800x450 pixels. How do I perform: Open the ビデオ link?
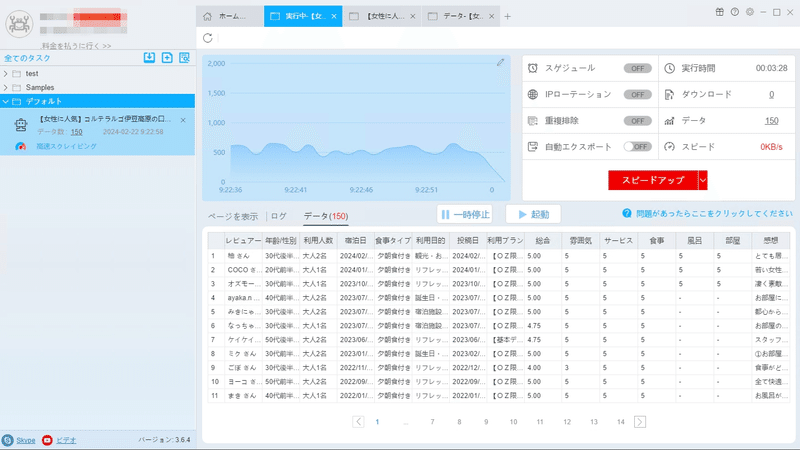(x=66, y=440)
